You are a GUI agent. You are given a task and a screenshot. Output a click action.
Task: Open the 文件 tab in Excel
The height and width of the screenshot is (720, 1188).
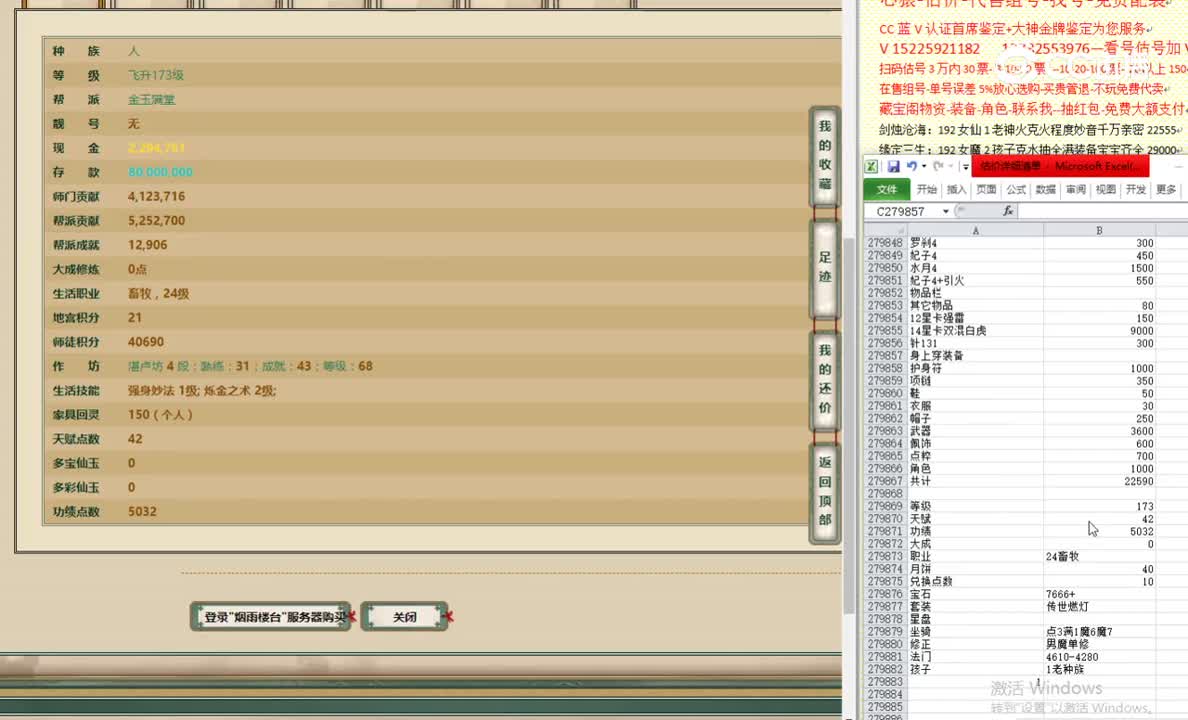click(x=886, y=189)
